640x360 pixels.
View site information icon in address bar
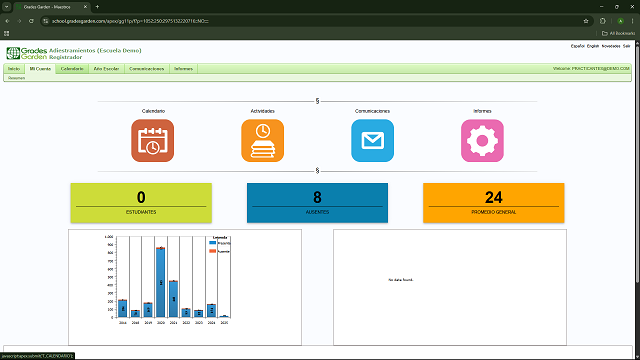46,21
